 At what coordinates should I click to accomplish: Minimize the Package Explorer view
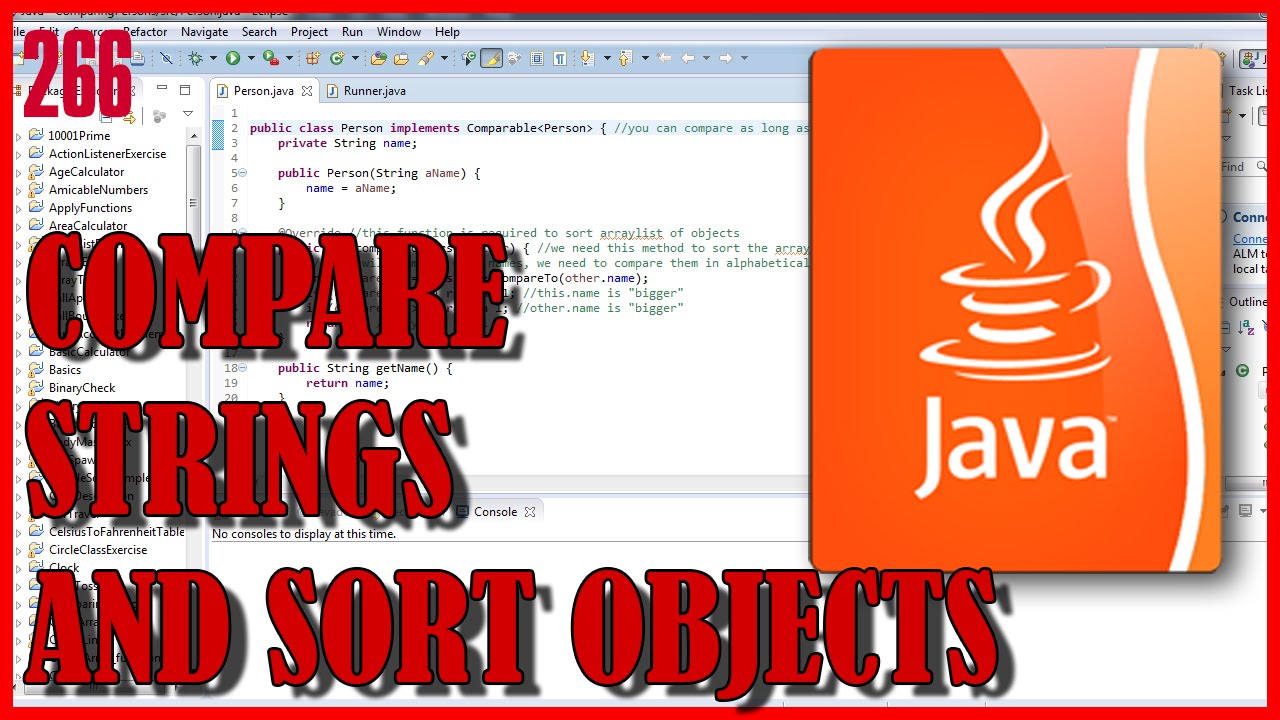tap(162, 89)
